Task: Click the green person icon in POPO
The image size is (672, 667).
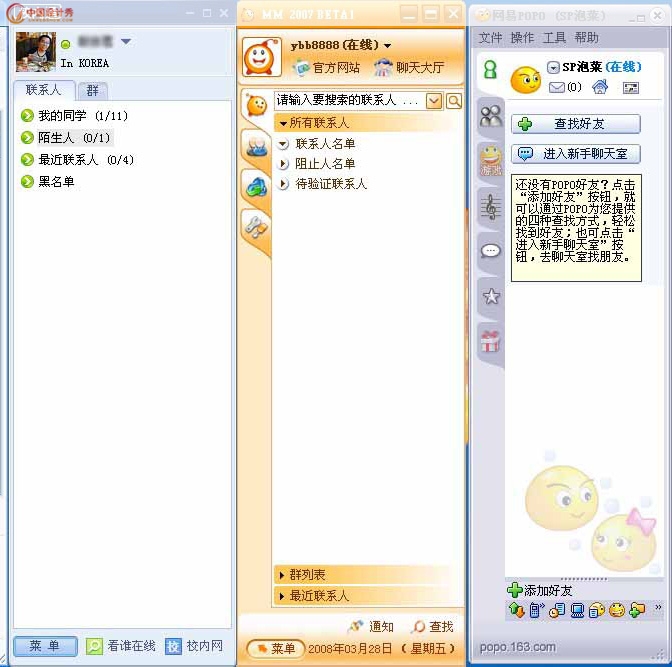Action: tap(490, 70)
